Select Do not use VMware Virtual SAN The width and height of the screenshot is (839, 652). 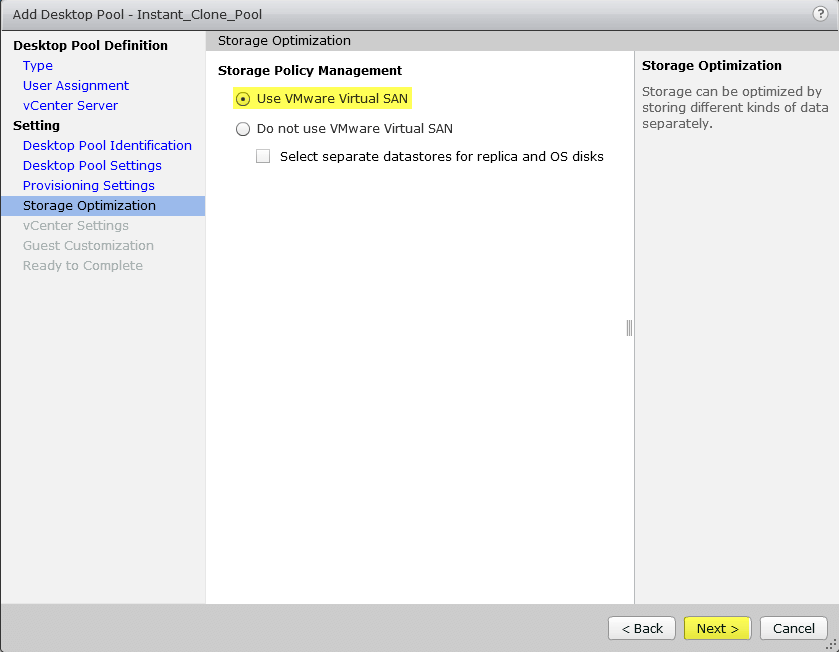pyautogui.click(x=243, y=129)
